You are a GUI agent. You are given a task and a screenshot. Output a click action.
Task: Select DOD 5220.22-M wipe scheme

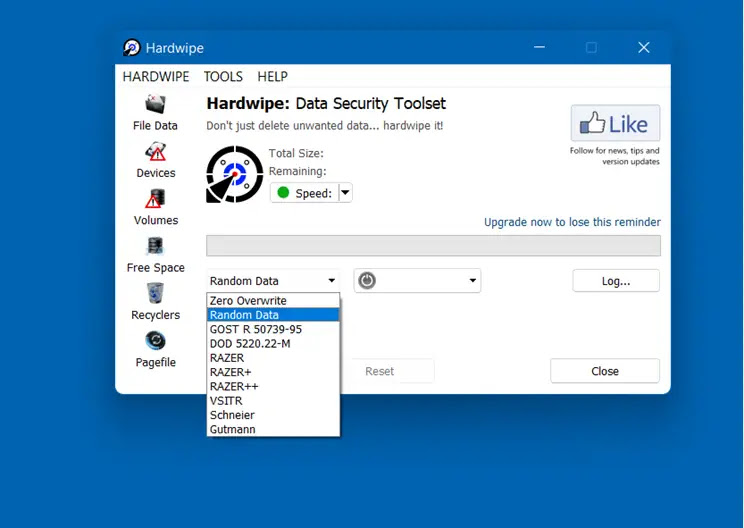tap(273, 343)
